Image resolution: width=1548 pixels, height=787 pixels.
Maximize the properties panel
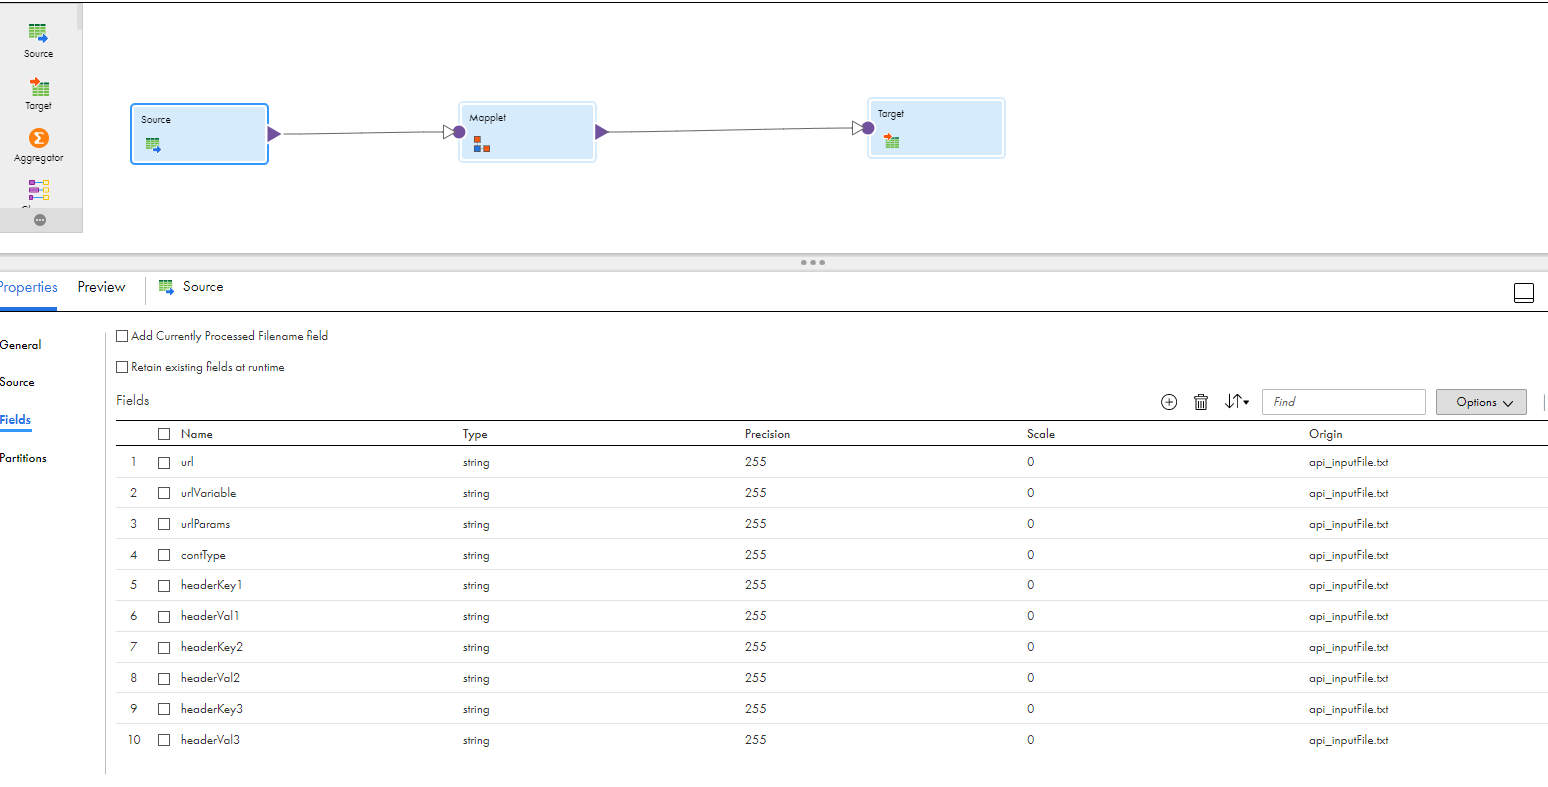(x=1524, y=293)
